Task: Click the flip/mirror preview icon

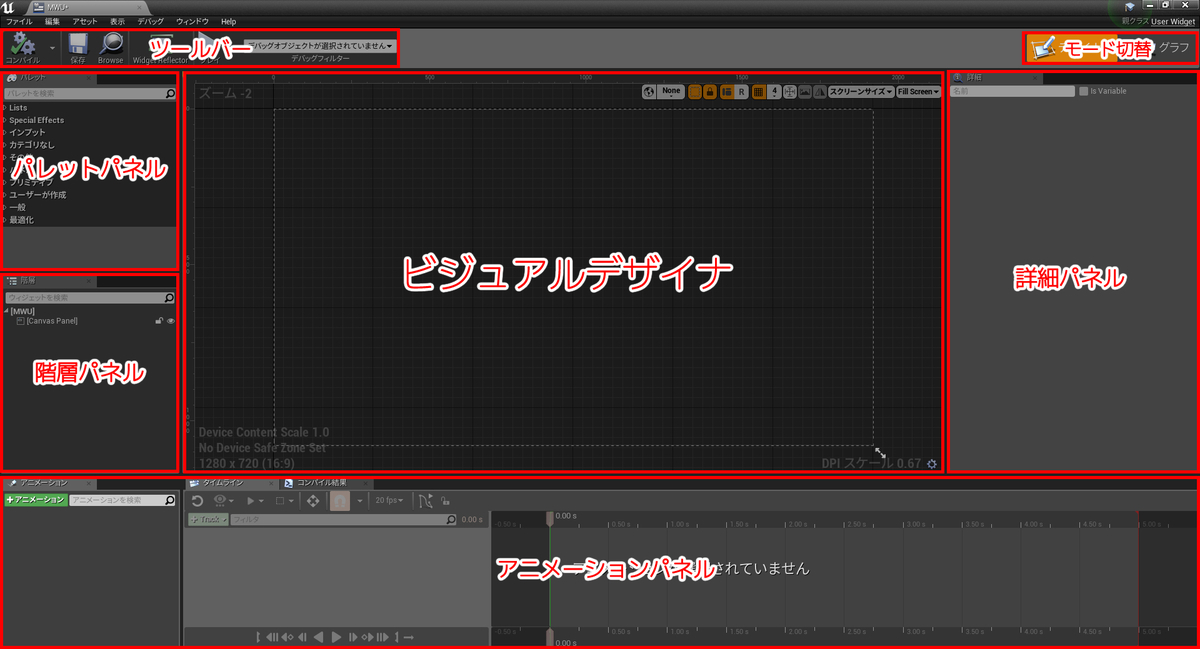Action: point(821,90)
